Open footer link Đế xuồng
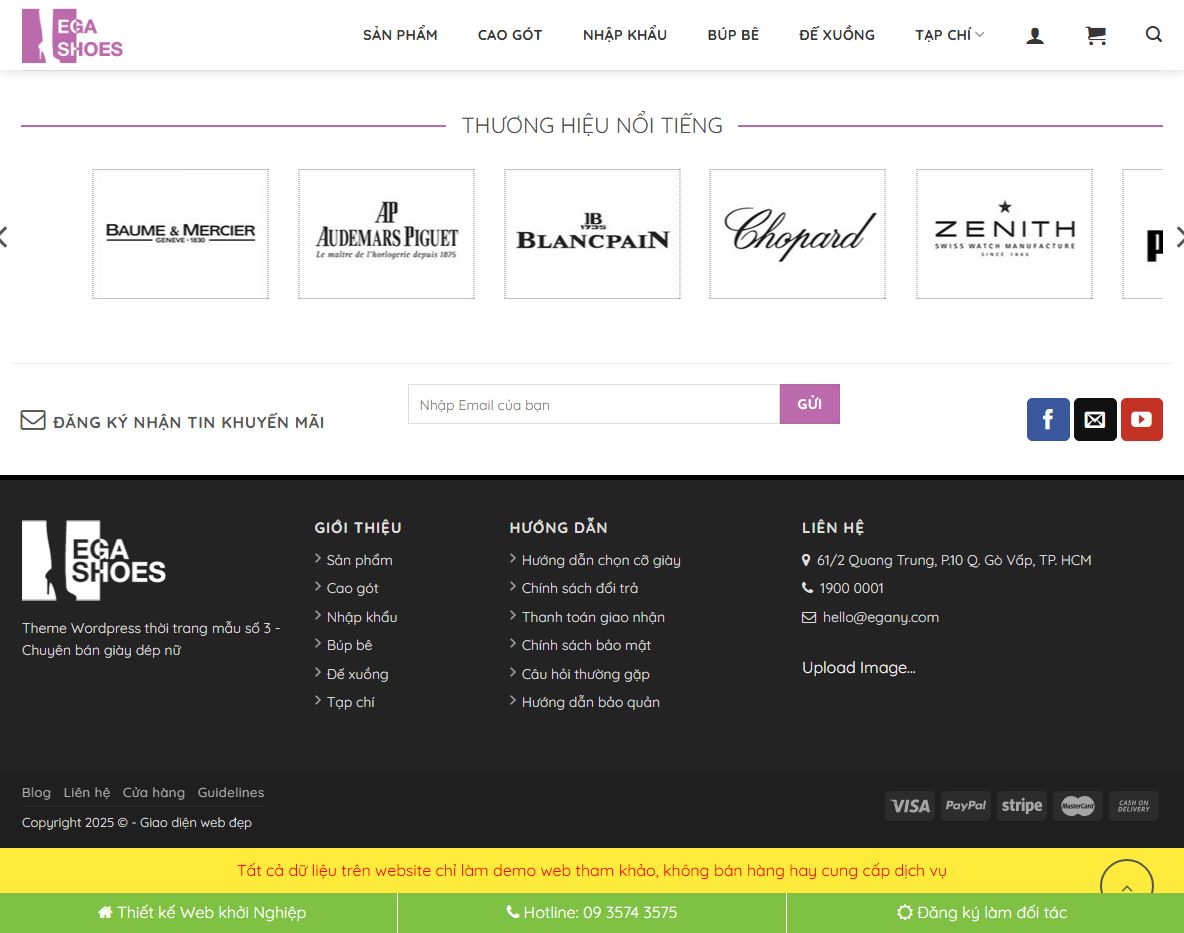Screen dimensions: 1184x933 357,674
